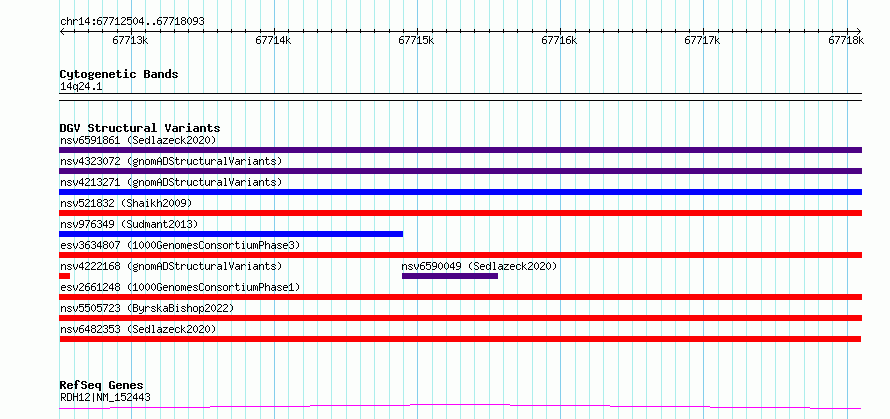Click the 67718k ruler tick label
Screen dimensions: 890x419
[846, 40]
